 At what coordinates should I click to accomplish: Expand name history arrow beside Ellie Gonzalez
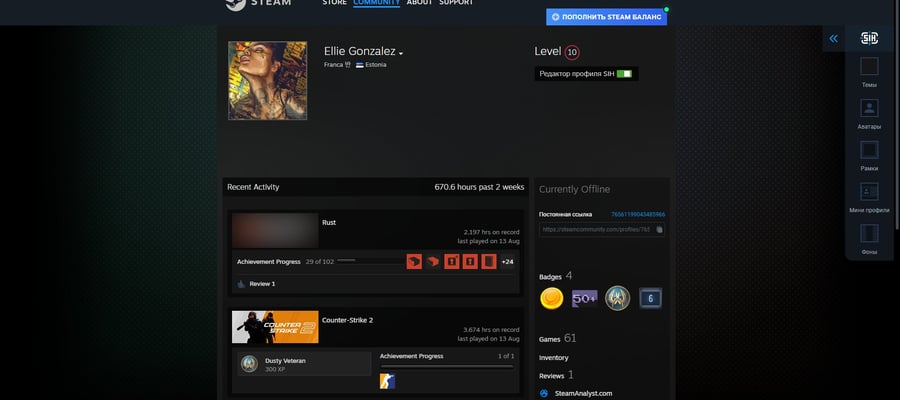(x=401, y=53)
